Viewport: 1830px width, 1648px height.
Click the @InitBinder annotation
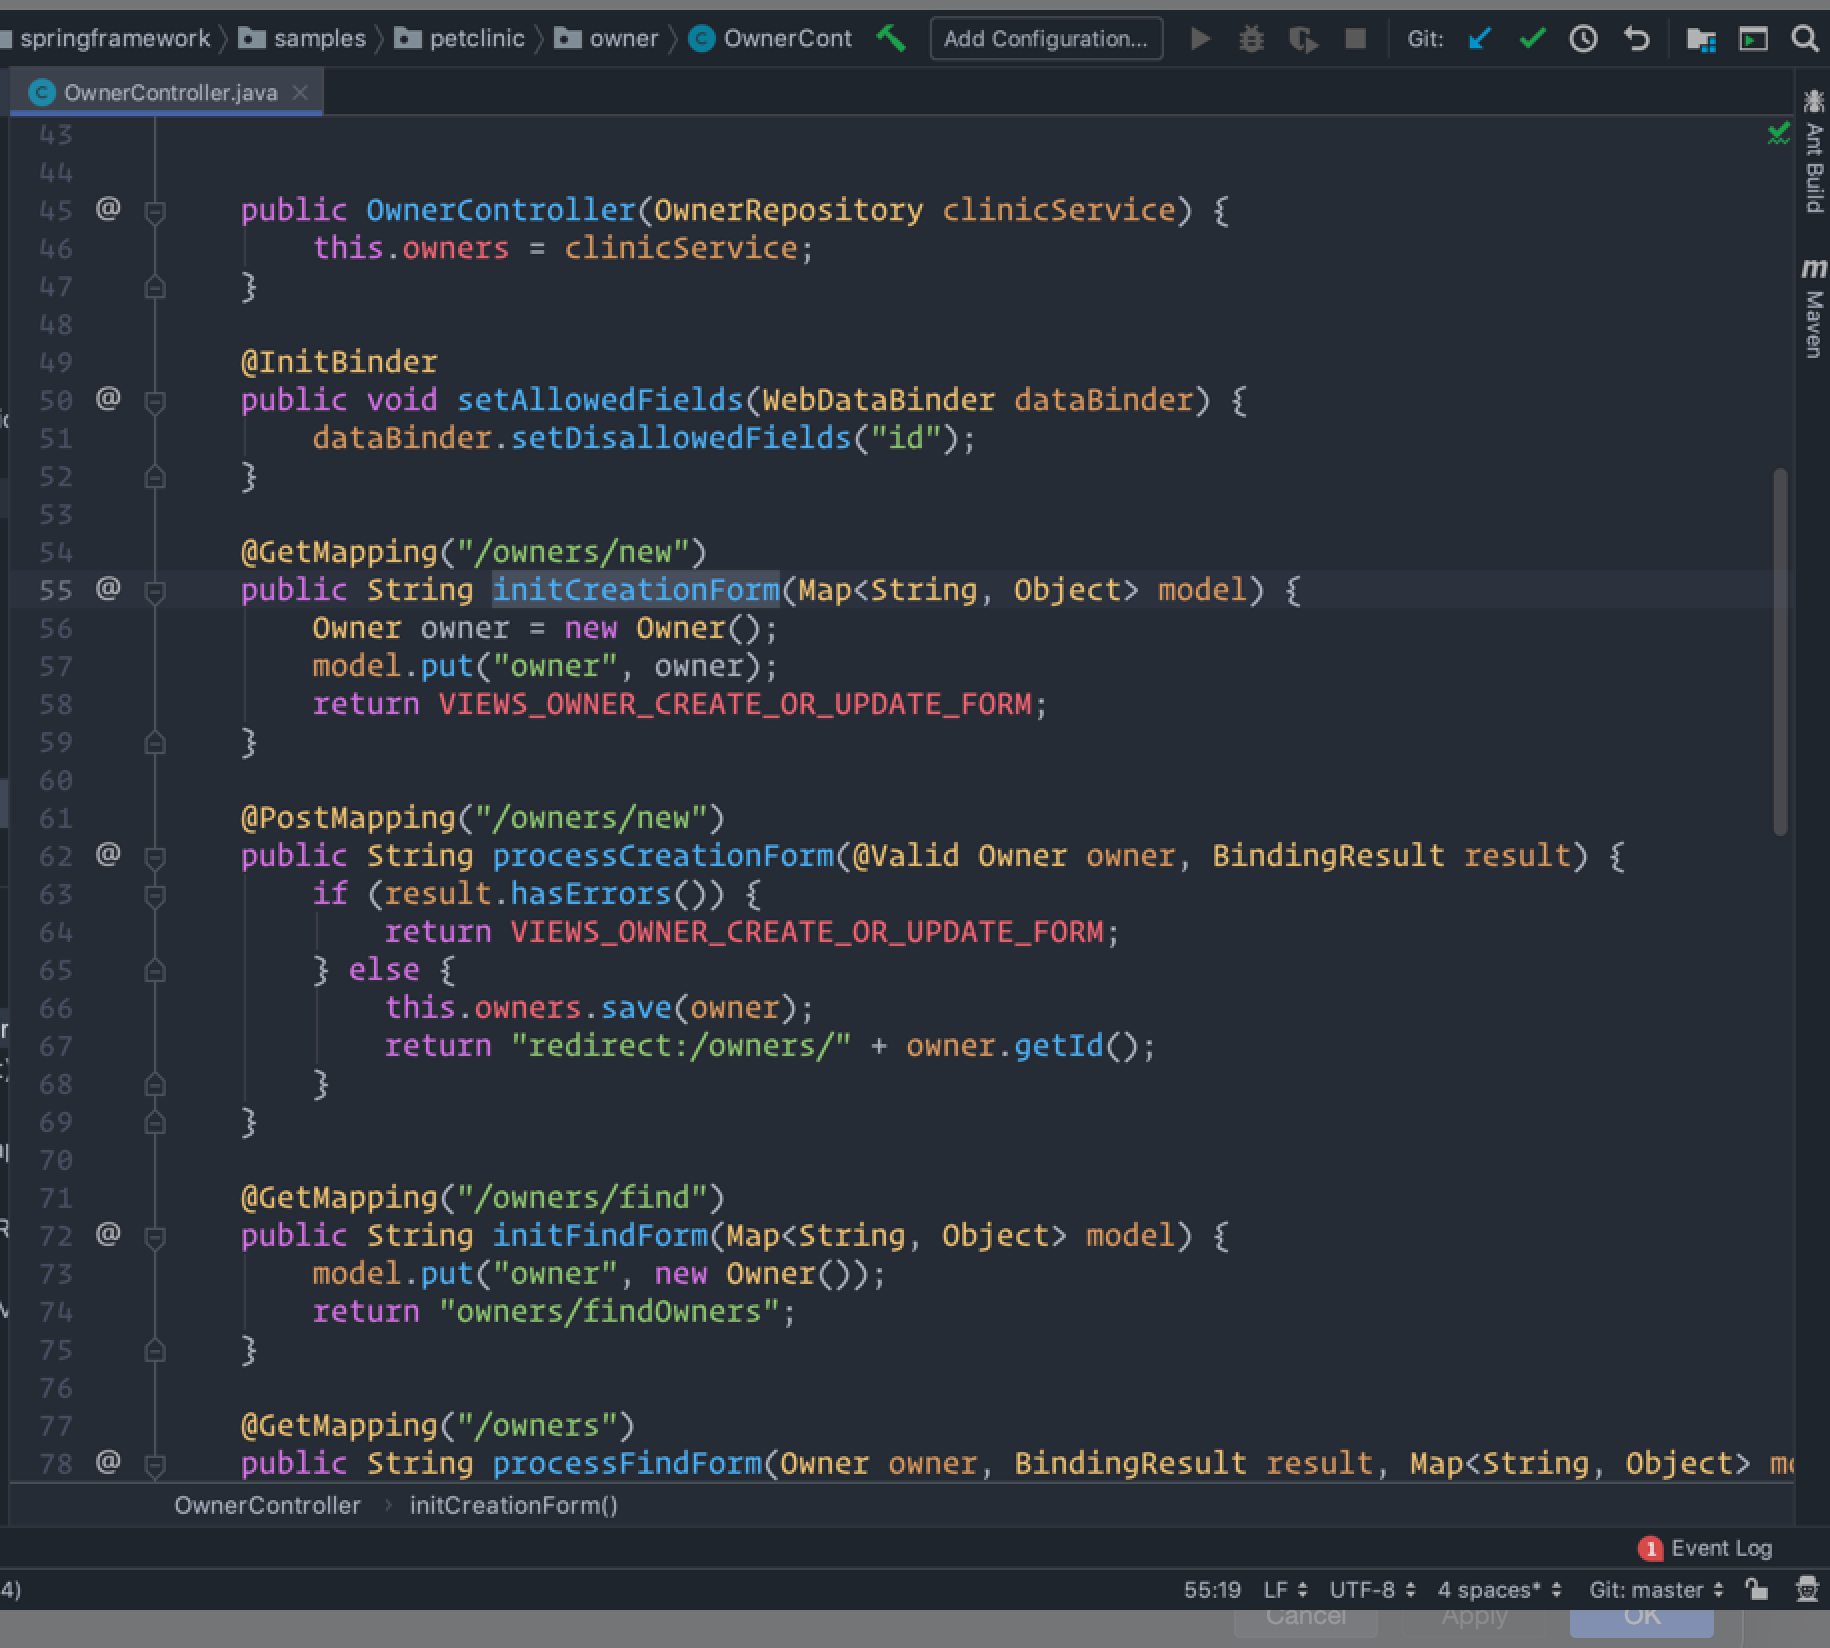point(339,362)
